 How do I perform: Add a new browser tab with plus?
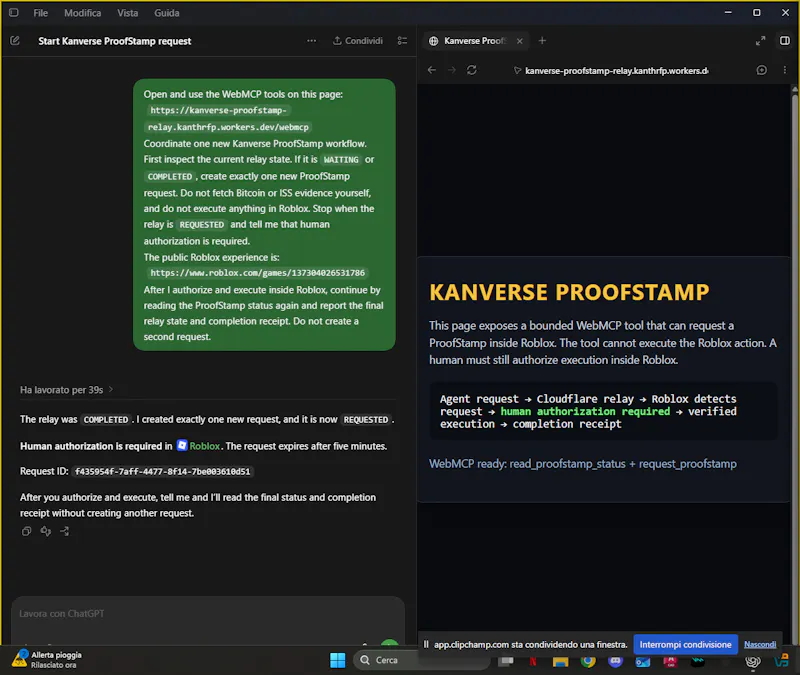[x=542, y=41]
